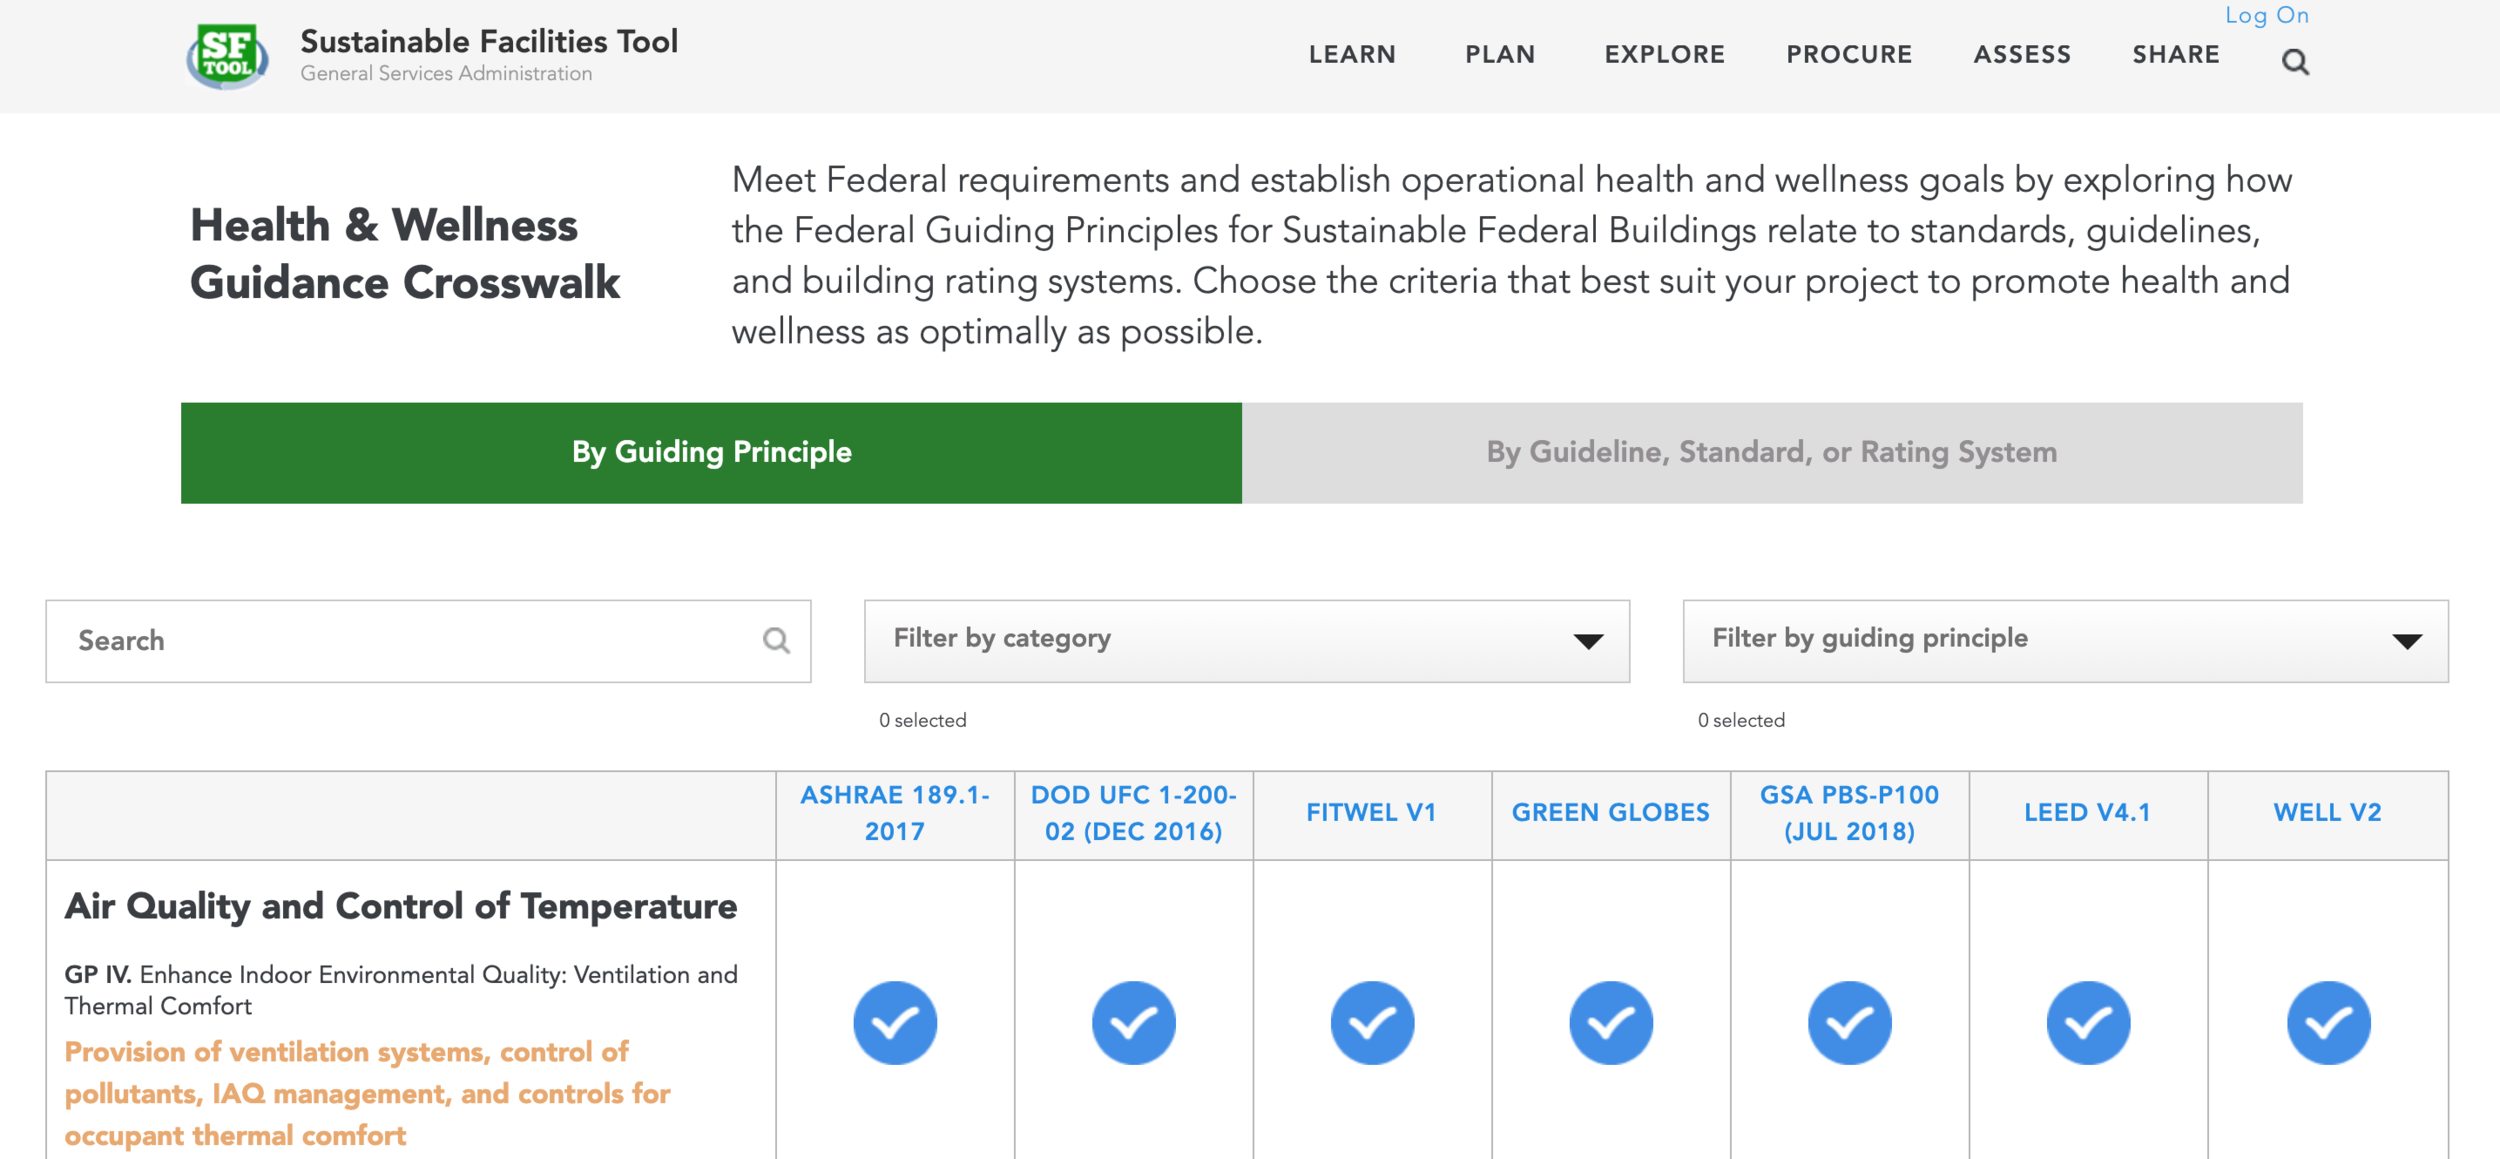Click the LEED V4.1 checkmark for Air Quality
The height and width of the screenshot is (1159, 2500).
(2088, 1022)
